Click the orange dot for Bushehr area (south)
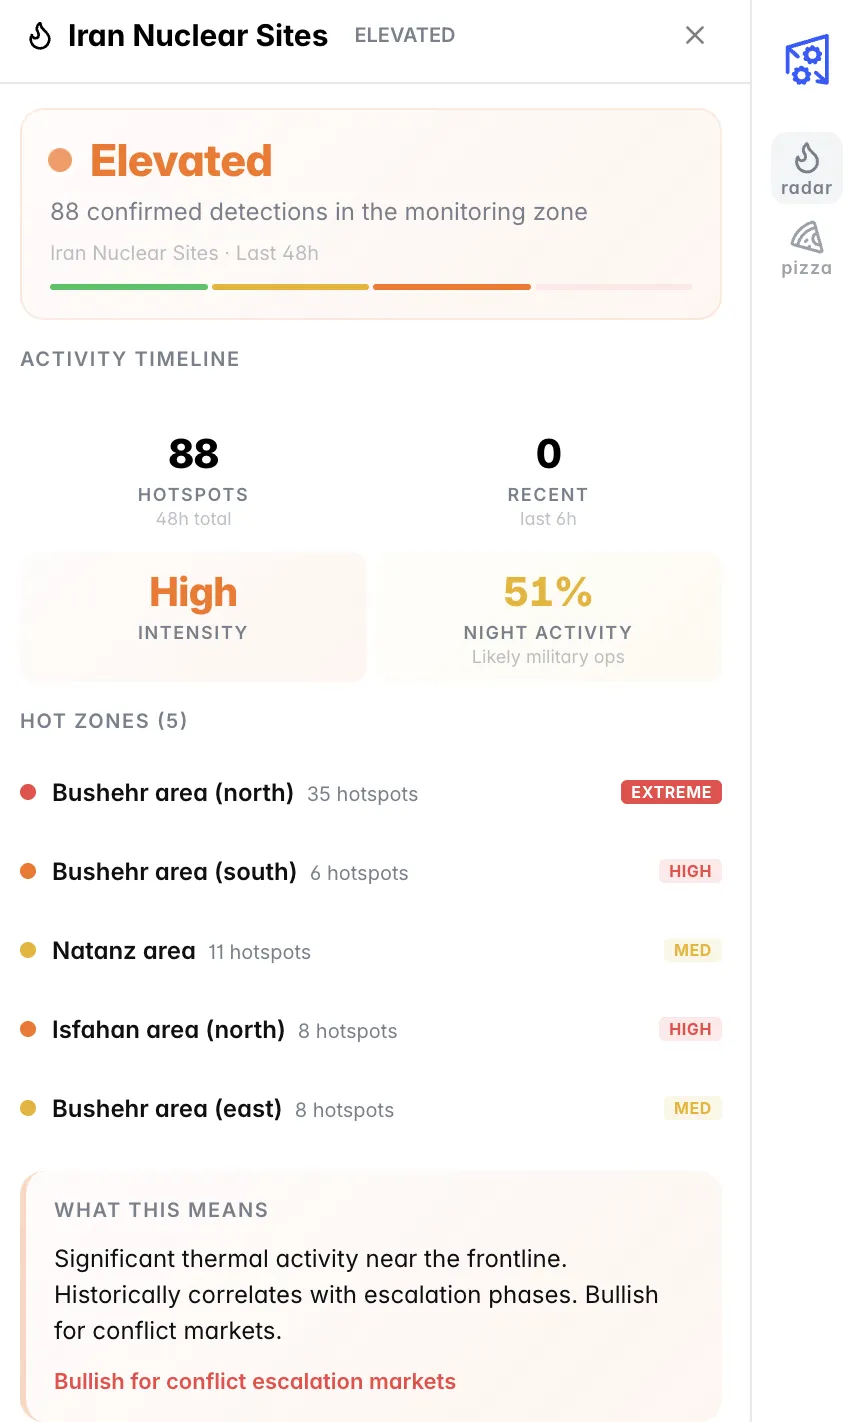Viewport: 852px width, 1422px height. 30,870
